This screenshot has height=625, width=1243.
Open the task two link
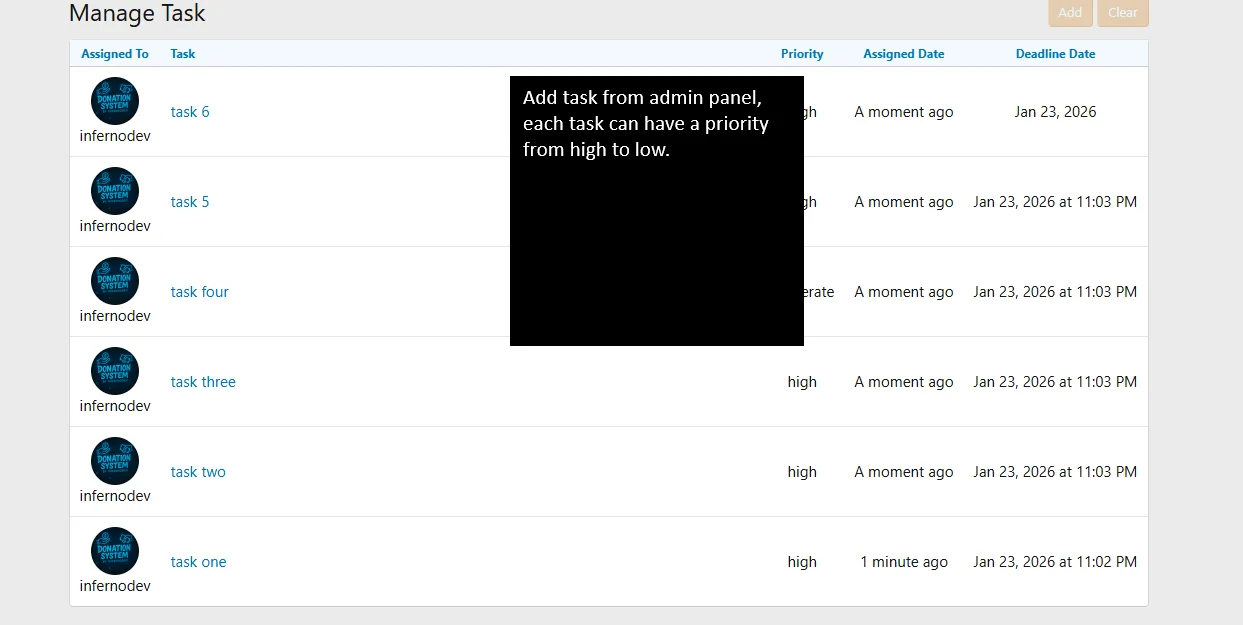198,472
